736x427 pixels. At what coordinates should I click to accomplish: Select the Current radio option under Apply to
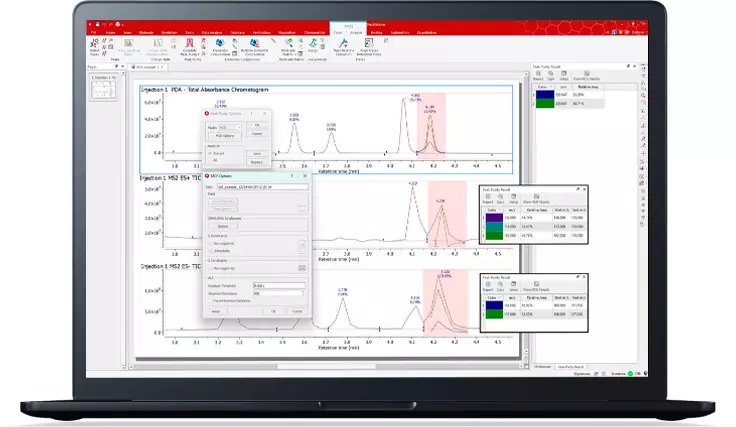point(210,153)
